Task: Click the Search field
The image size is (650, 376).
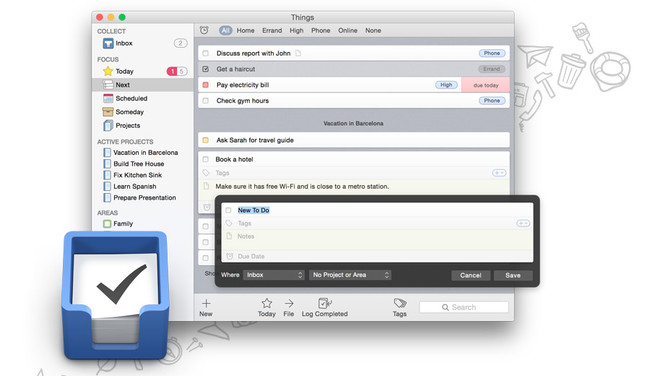Action: point(464,307)
